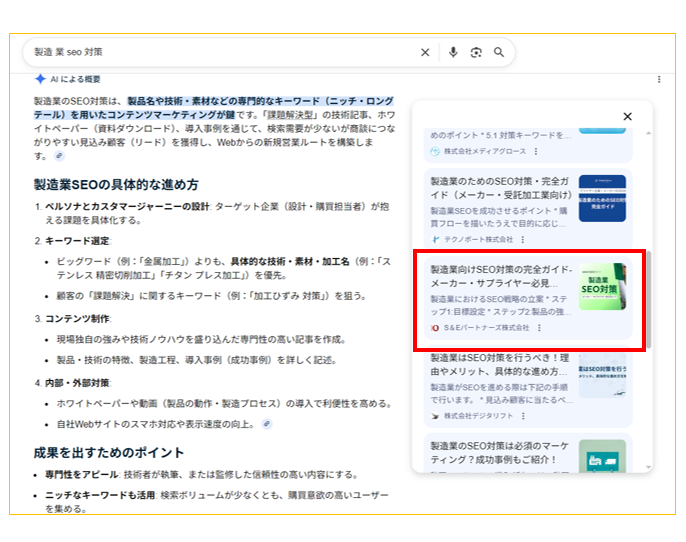Click the デジタリフト article thumbnail
This screenshot has height=542, width=686.
602,375
